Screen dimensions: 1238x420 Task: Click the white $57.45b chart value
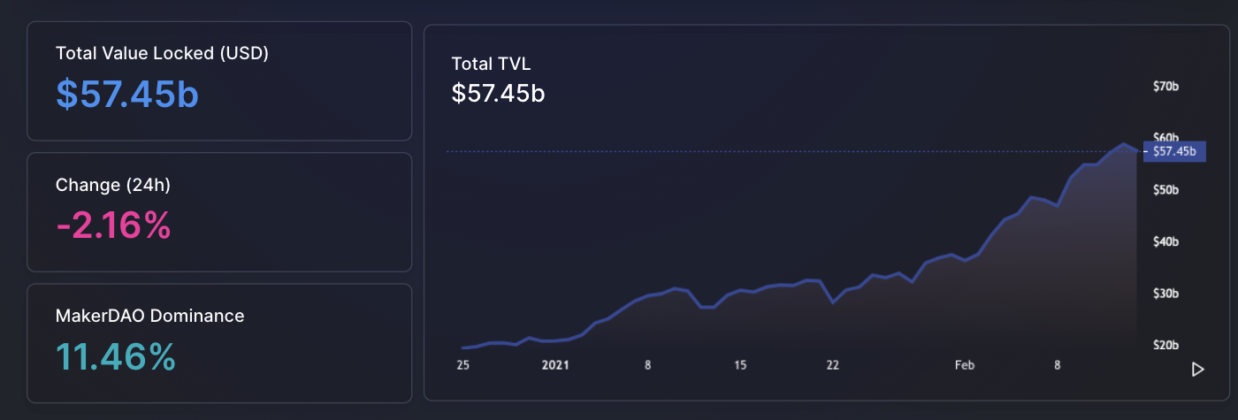tap(498, 93)
